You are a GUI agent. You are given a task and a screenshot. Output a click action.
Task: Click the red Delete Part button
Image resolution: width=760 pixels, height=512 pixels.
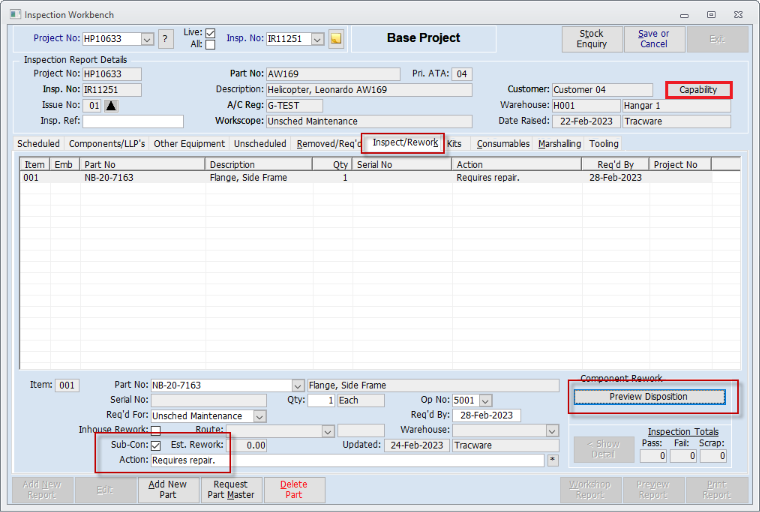click(x=294, y=489)
